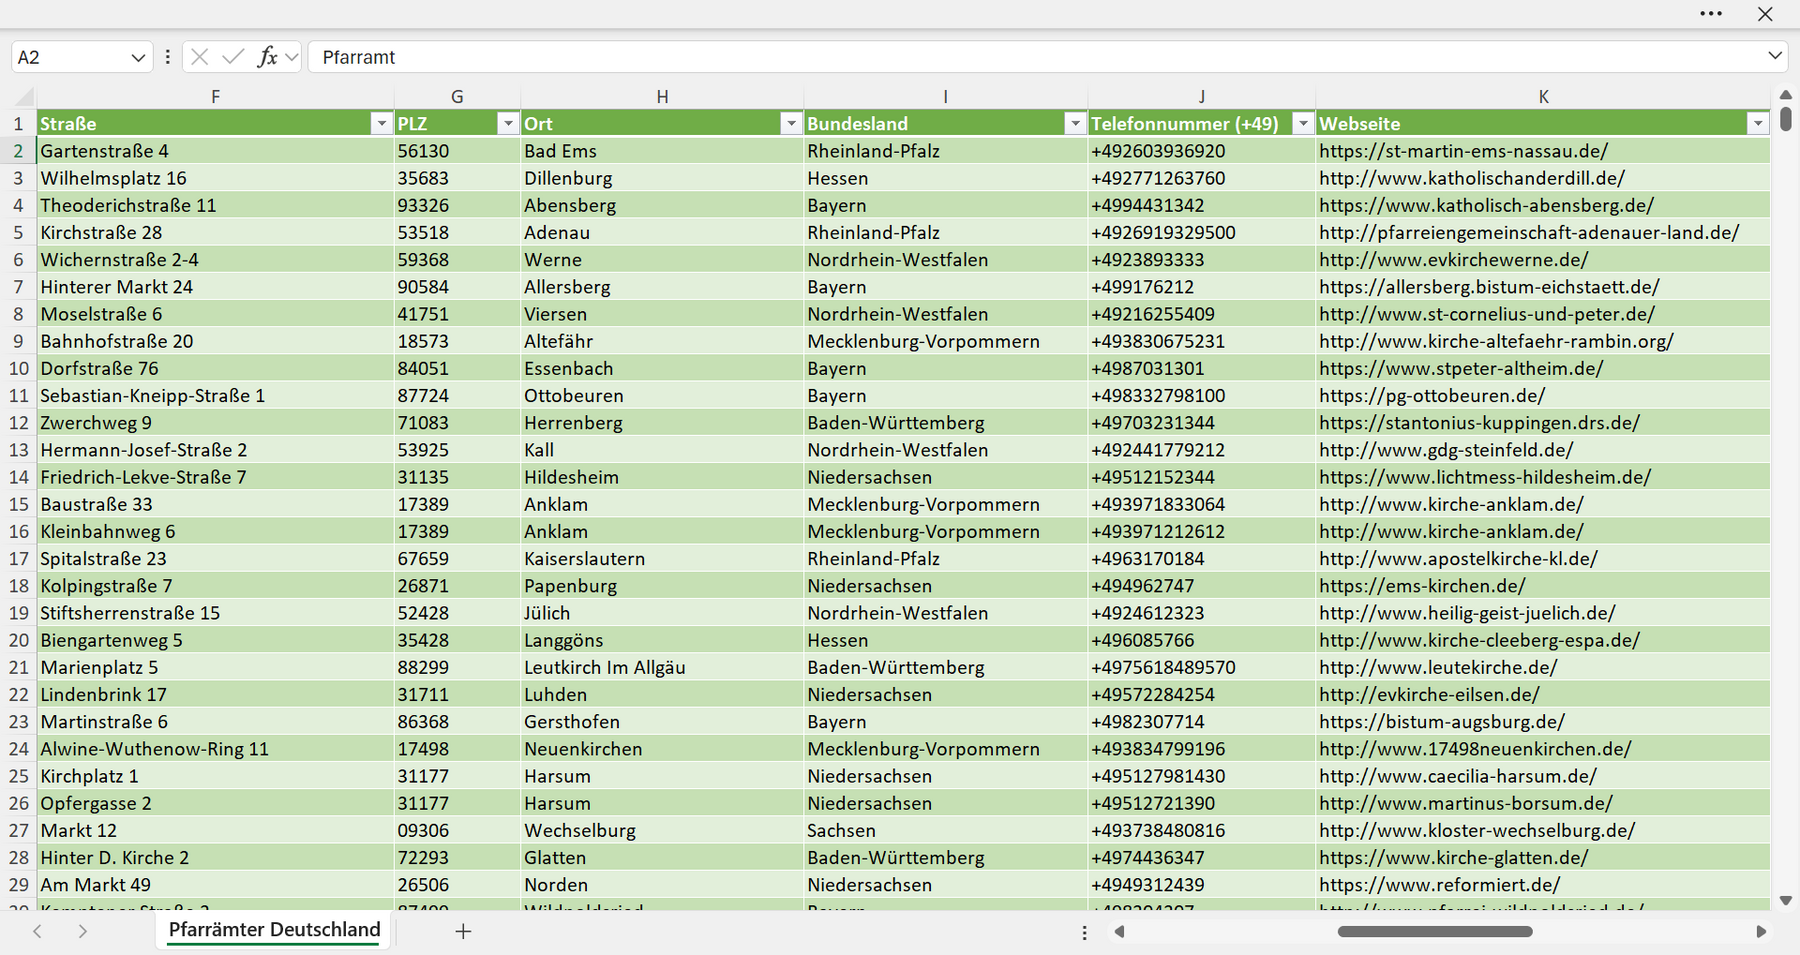The width and height of the screenshot is (1800, 955).
Task: Open the Webseite column filter dropdown
Action: (x=1758, y=123)
